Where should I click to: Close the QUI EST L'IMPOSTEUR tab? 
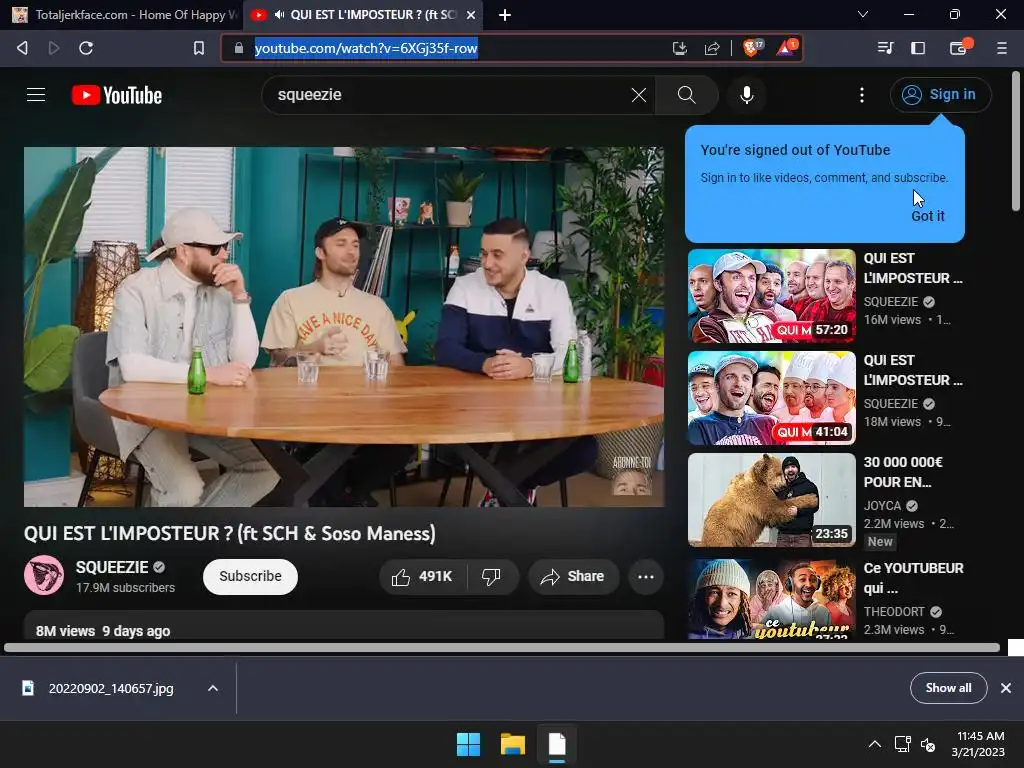coord(471,14)
